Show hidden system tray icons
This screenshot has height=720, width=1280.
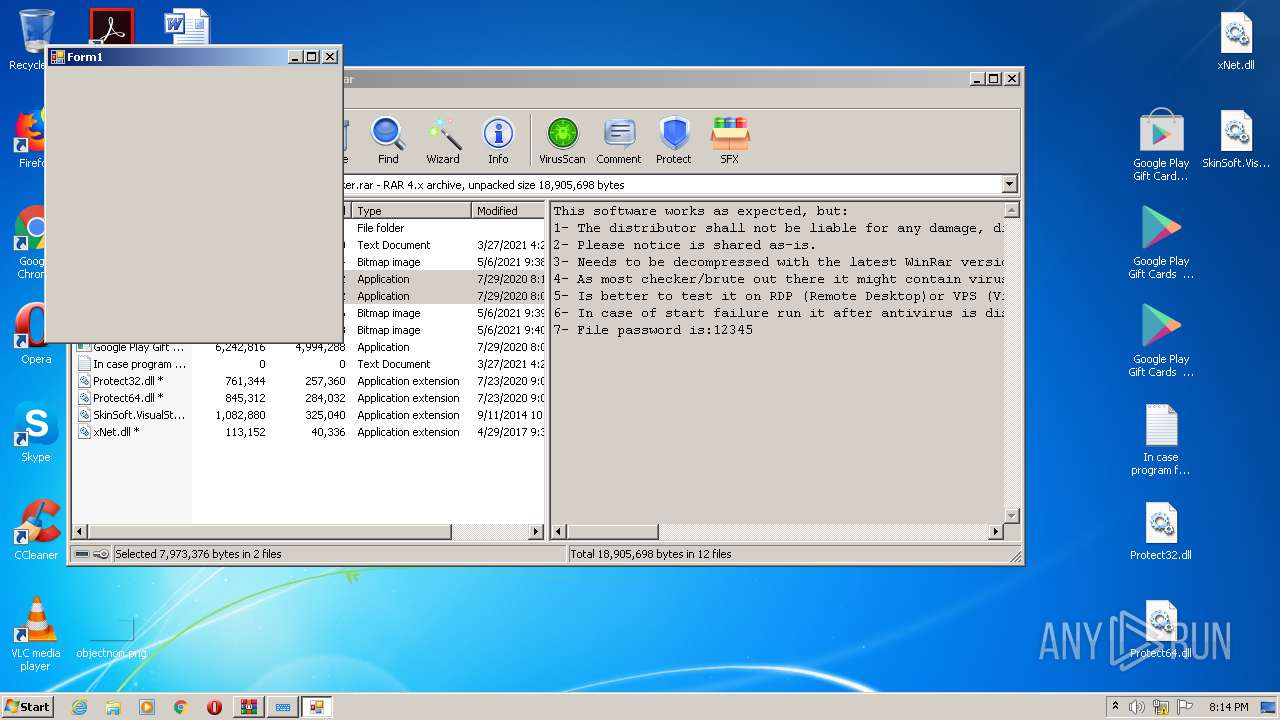[x=1115, y=707]
